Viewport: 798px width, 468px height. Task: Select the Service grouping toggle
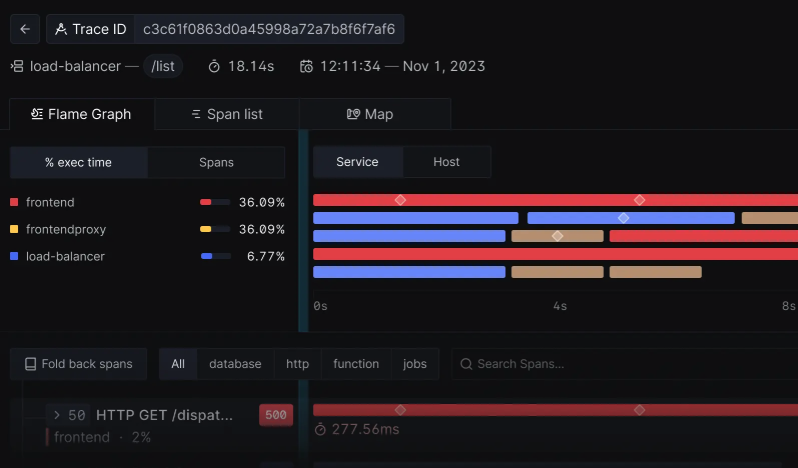[x=357, y=162]
